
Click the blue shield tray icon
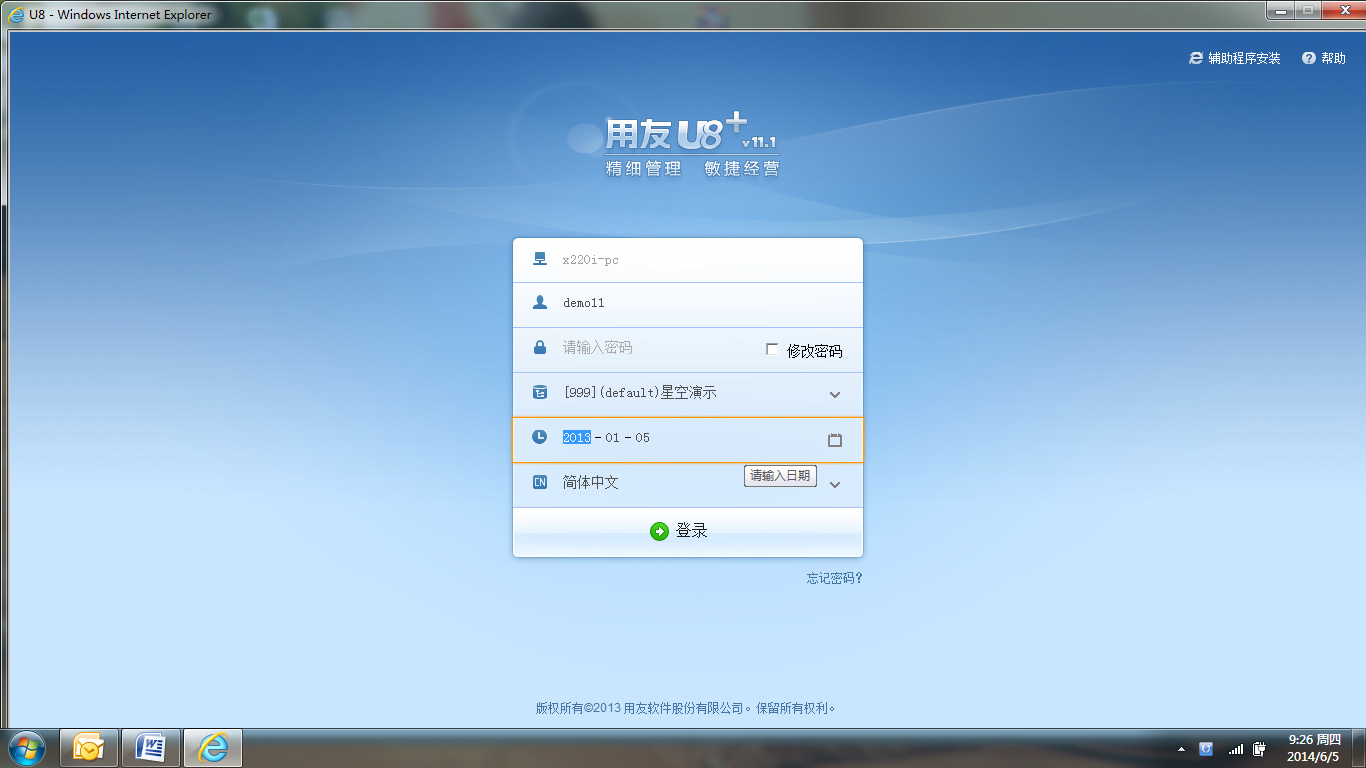tap(1206, 748)
